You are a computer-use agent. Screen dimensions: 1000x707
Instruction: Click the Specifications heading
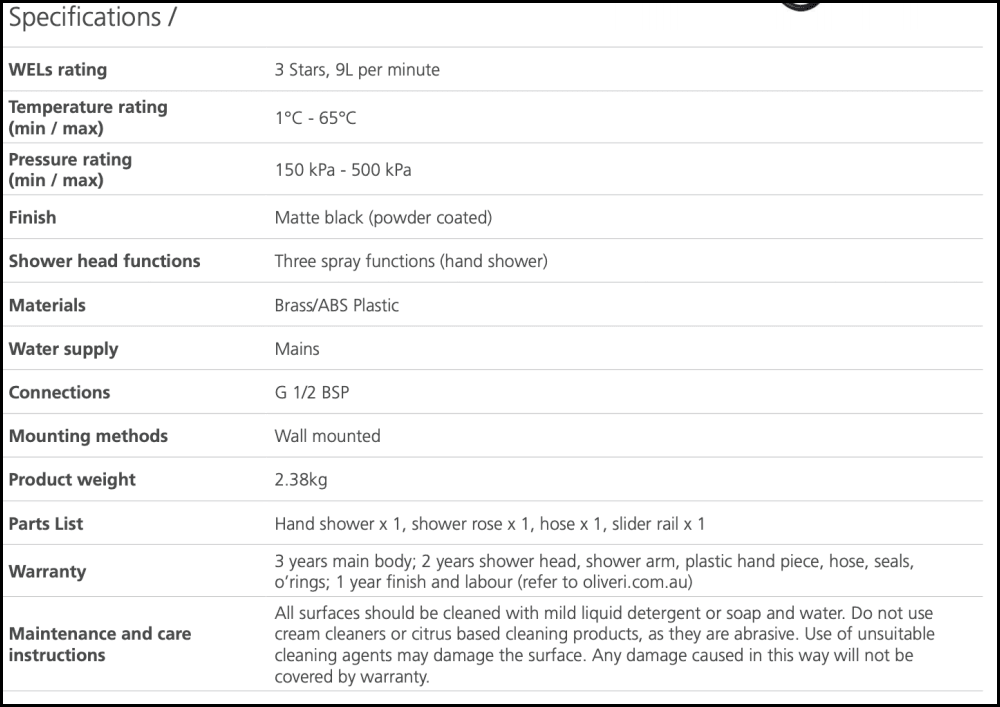(94, 18)
